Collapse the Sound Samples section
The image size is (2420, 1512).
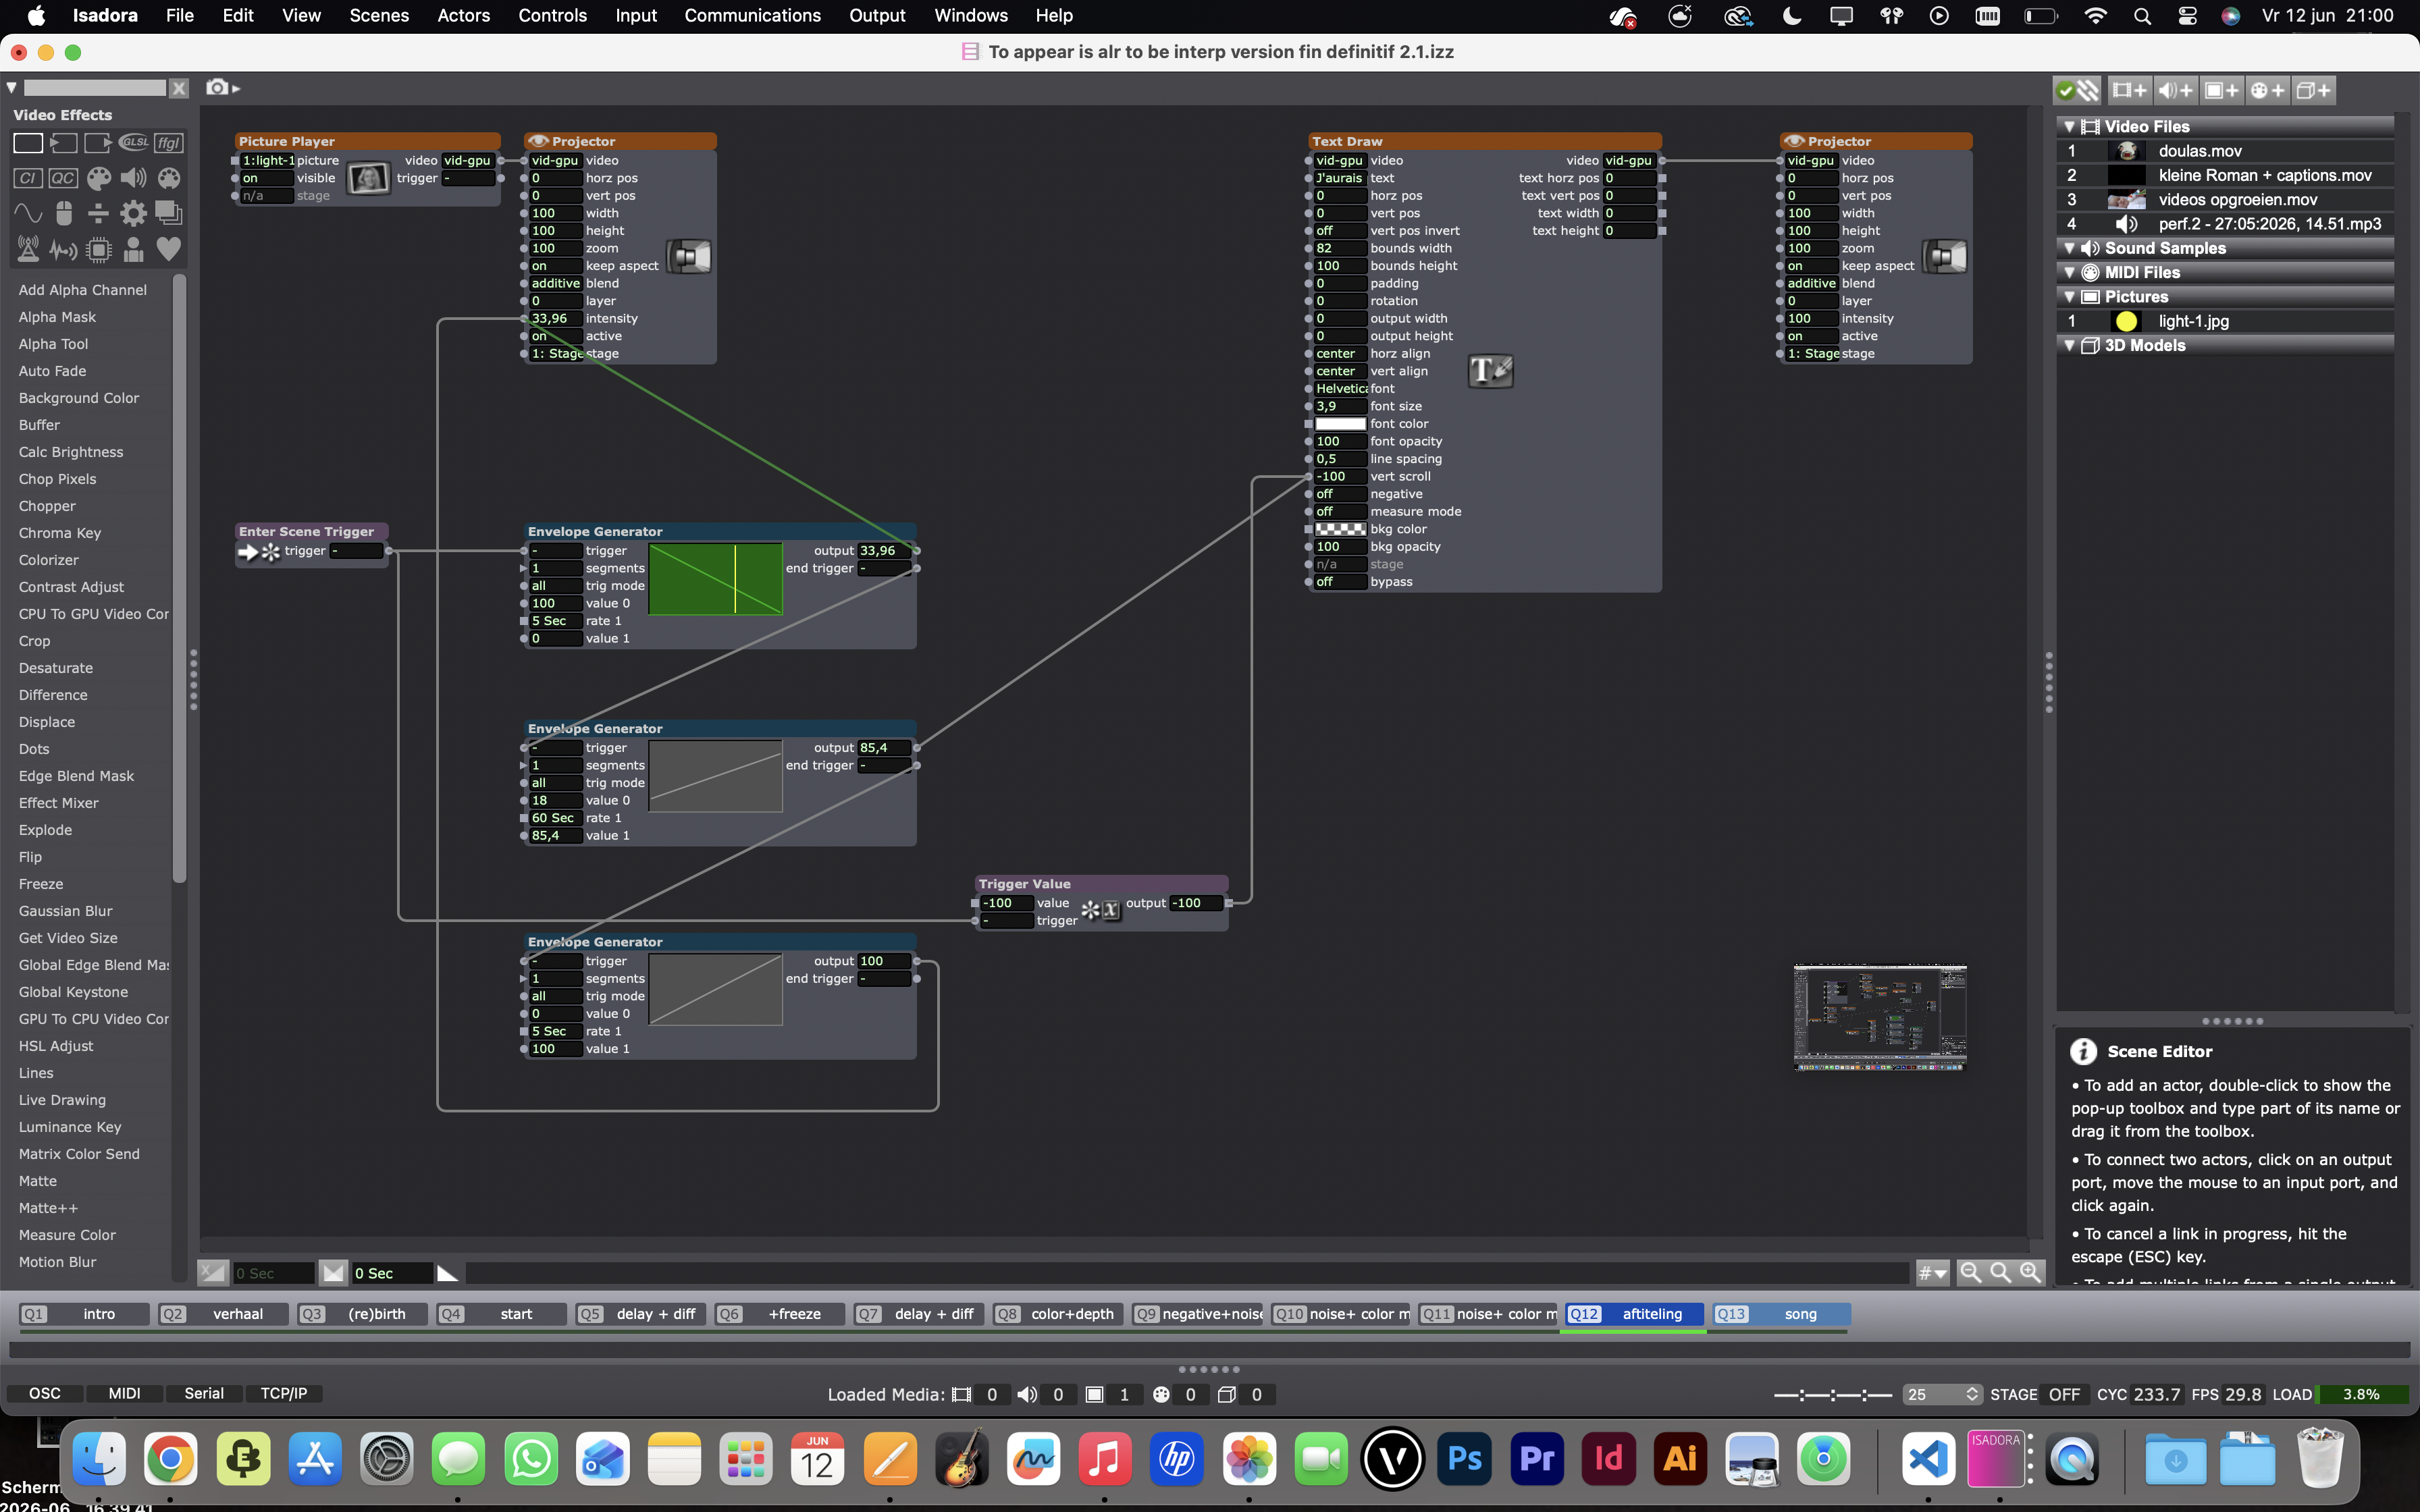[x=2069, y=248]
